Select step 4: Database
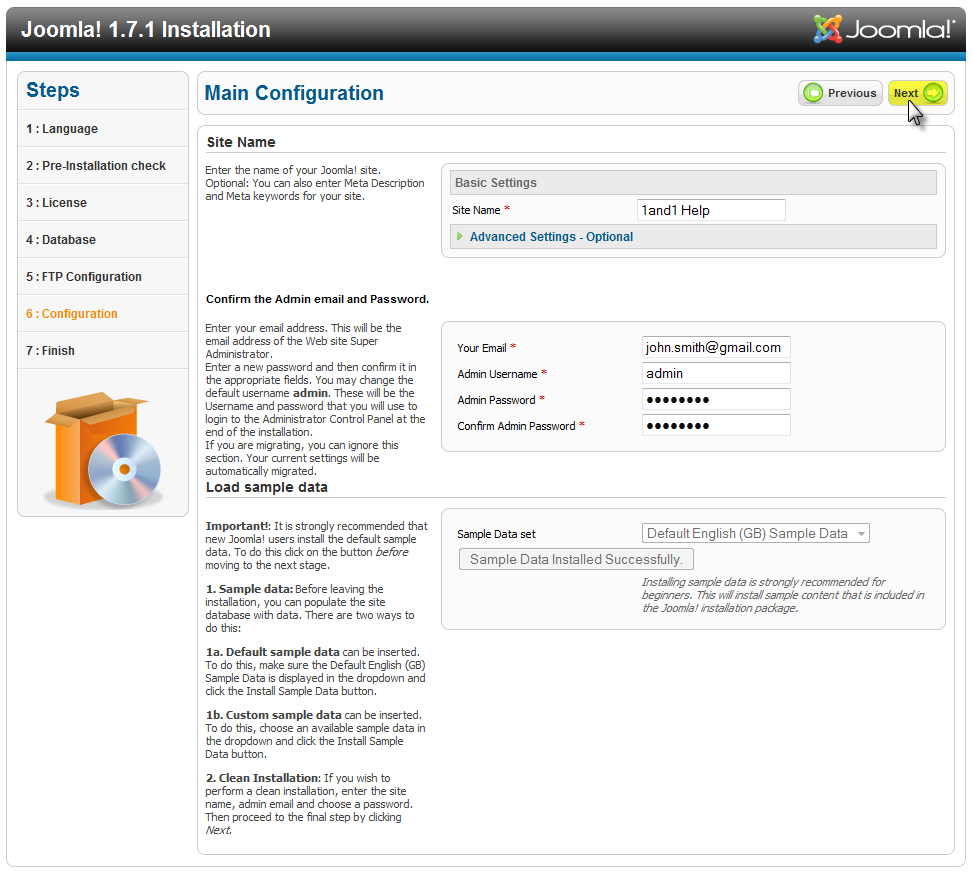 coord(61,240)
